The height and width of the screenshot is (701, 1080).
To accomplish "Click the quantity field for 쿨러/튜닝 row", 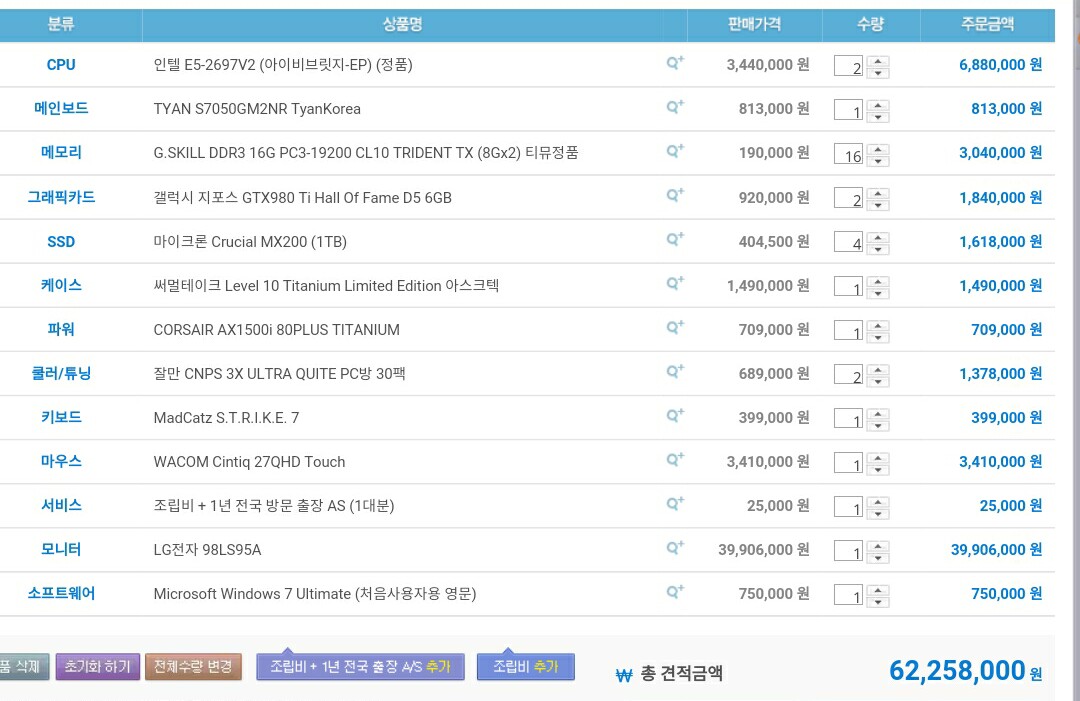I will 849,375.
